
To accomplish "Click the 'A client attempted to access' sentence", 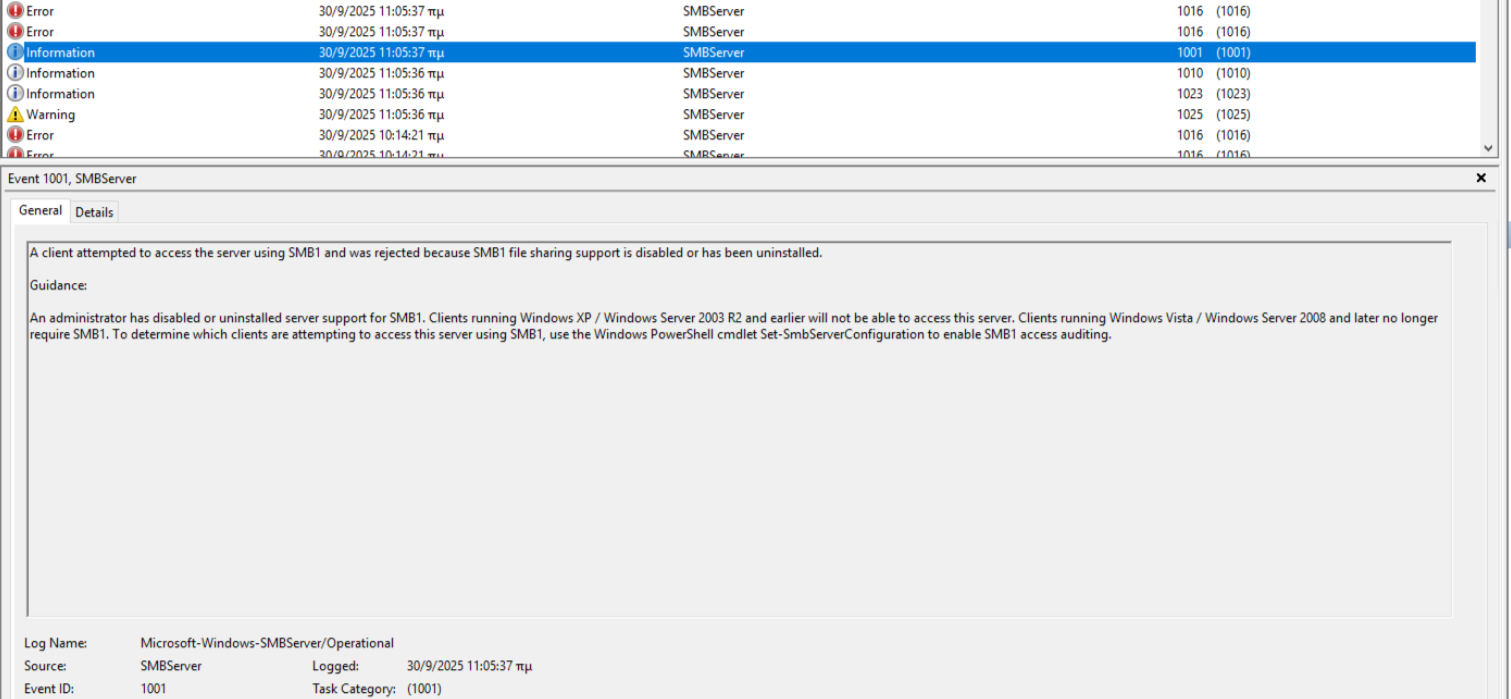I will pos(426,253).
